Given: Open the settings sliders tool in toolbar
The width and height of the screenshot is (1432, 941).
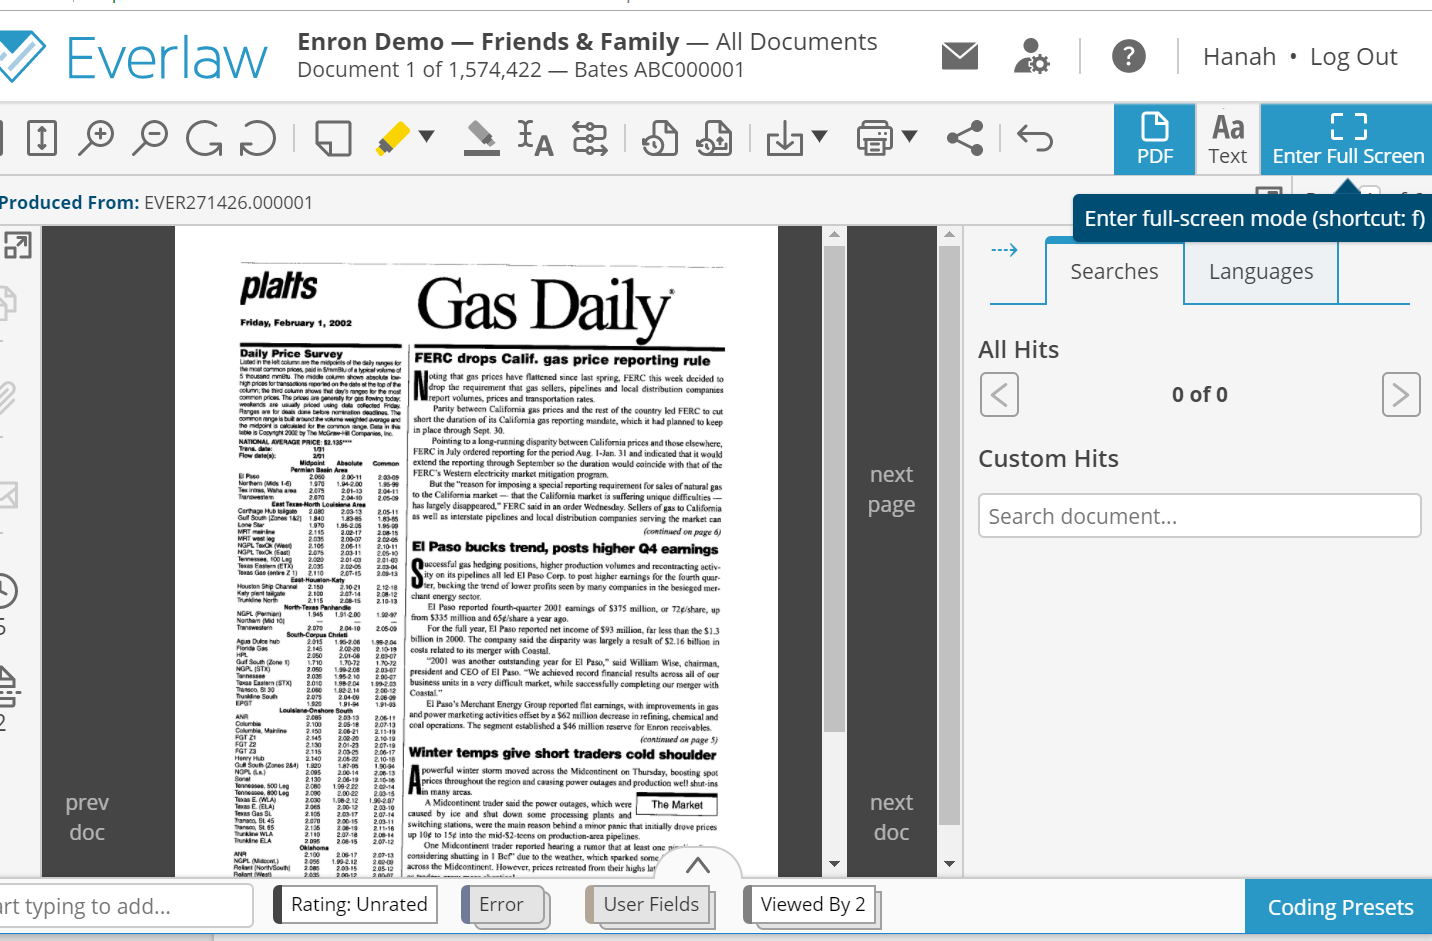Looking at the screenshot, I should click(590, 138).
